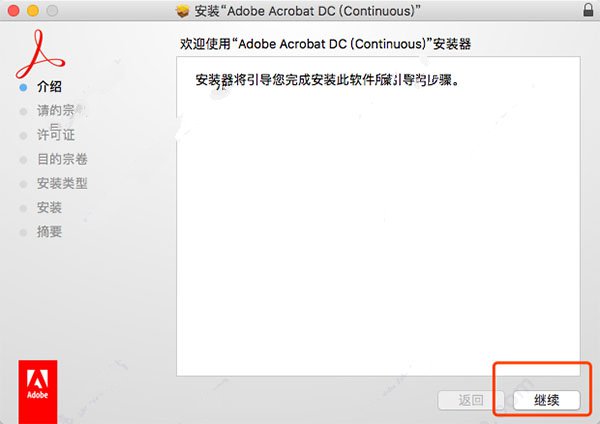Select the 安装类型 step in sidebar
This screenshot has width=600, height=424.
click(x=62, y=183)
